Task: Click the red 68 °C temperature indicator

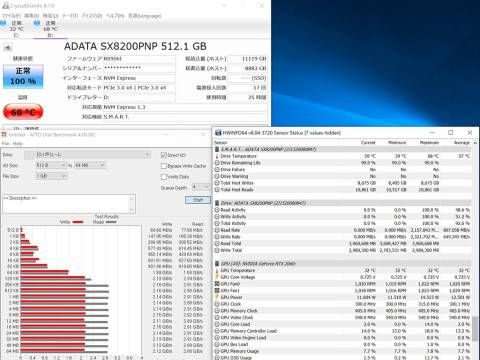Action: click(x=23, y=112)
